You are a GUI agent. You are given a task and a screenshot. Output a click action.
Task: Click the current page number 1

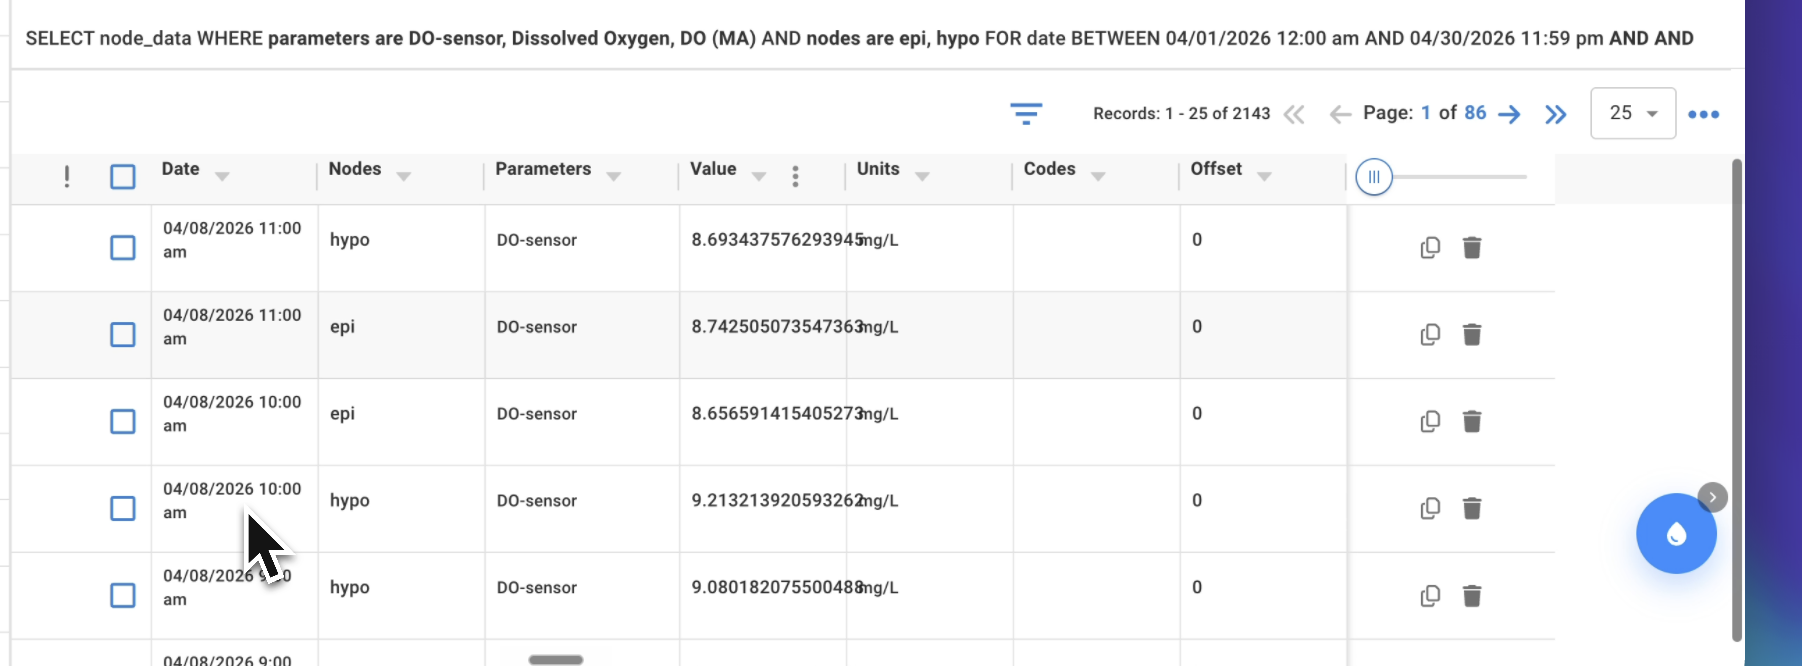coord(1426,113)
